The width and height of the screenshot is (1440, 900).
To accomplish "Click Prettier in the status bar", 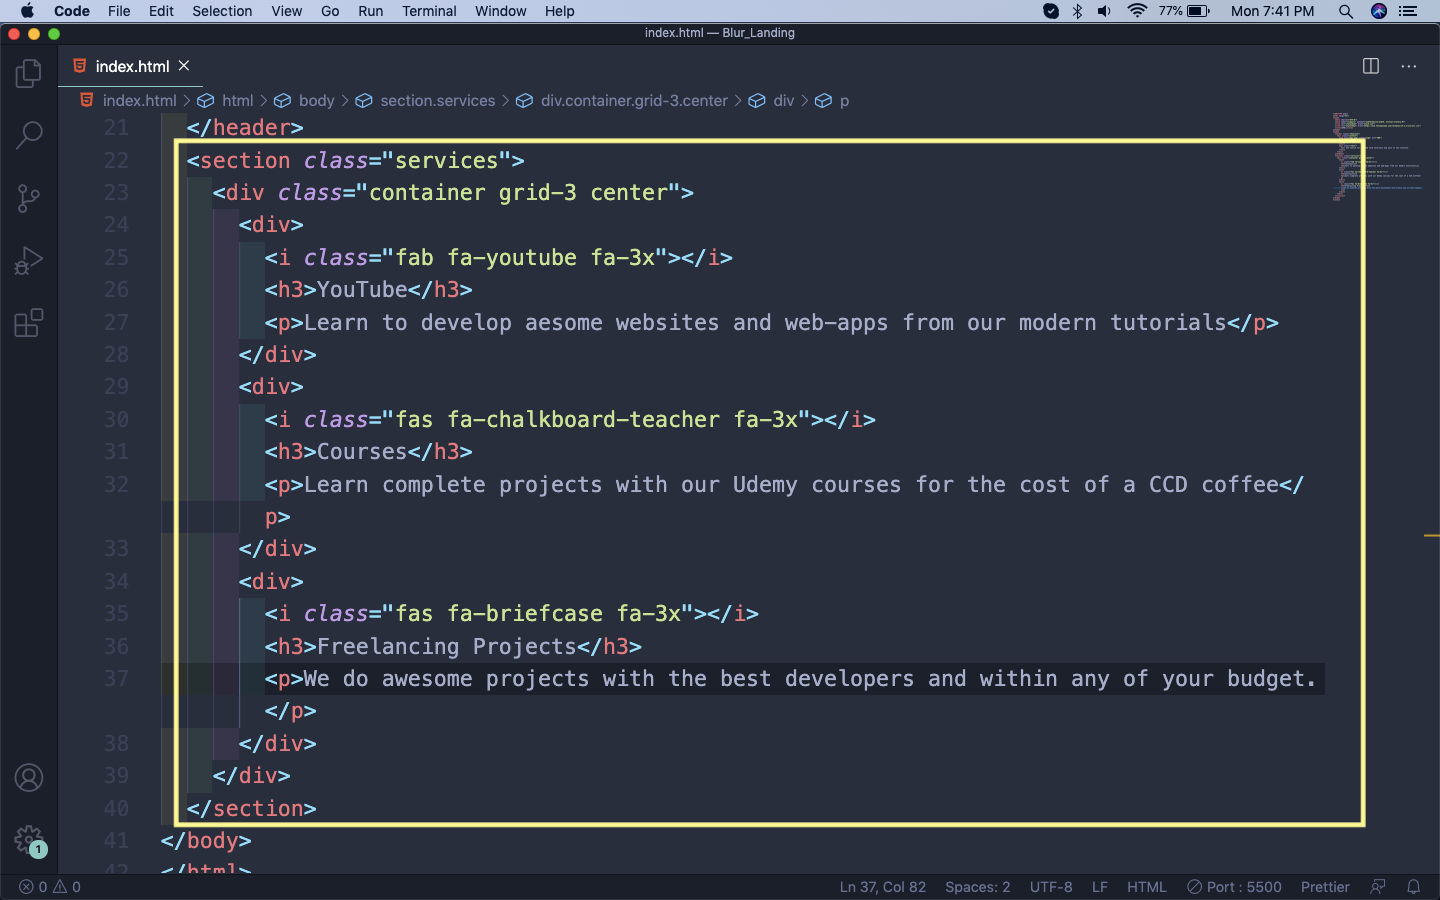I will 1325,887.
